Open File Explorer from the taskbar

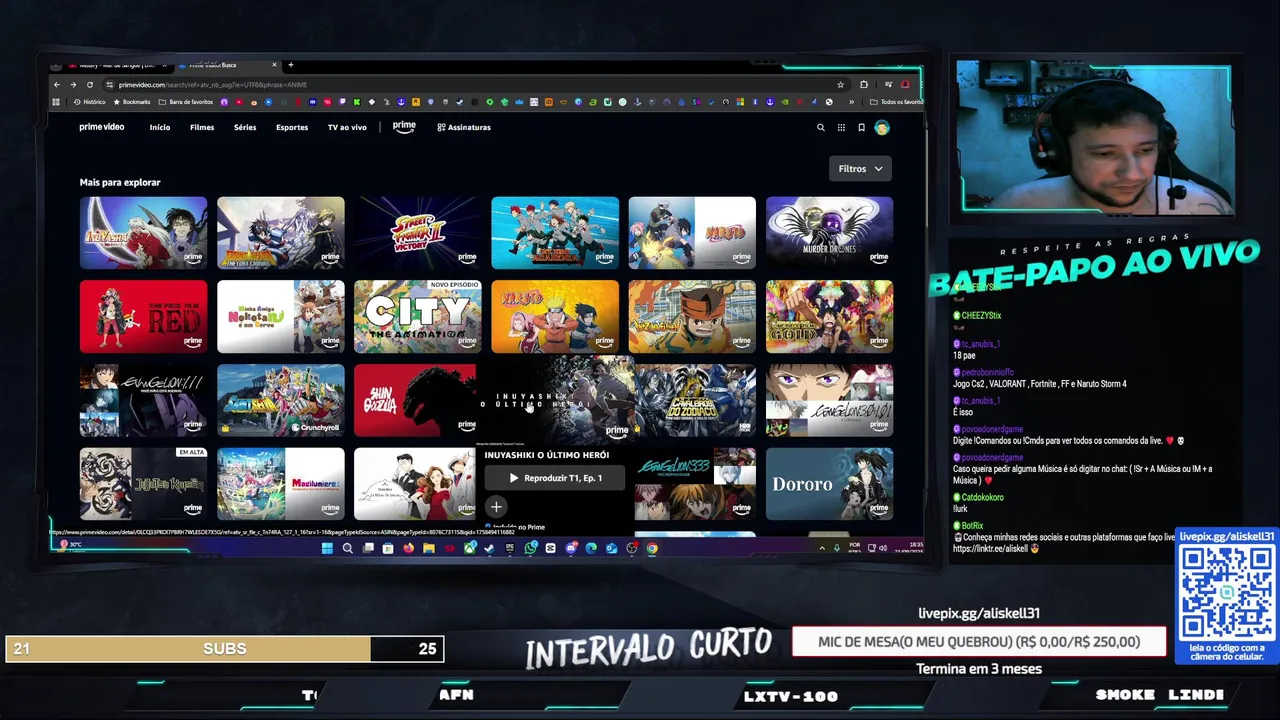(x=428, y=548)
